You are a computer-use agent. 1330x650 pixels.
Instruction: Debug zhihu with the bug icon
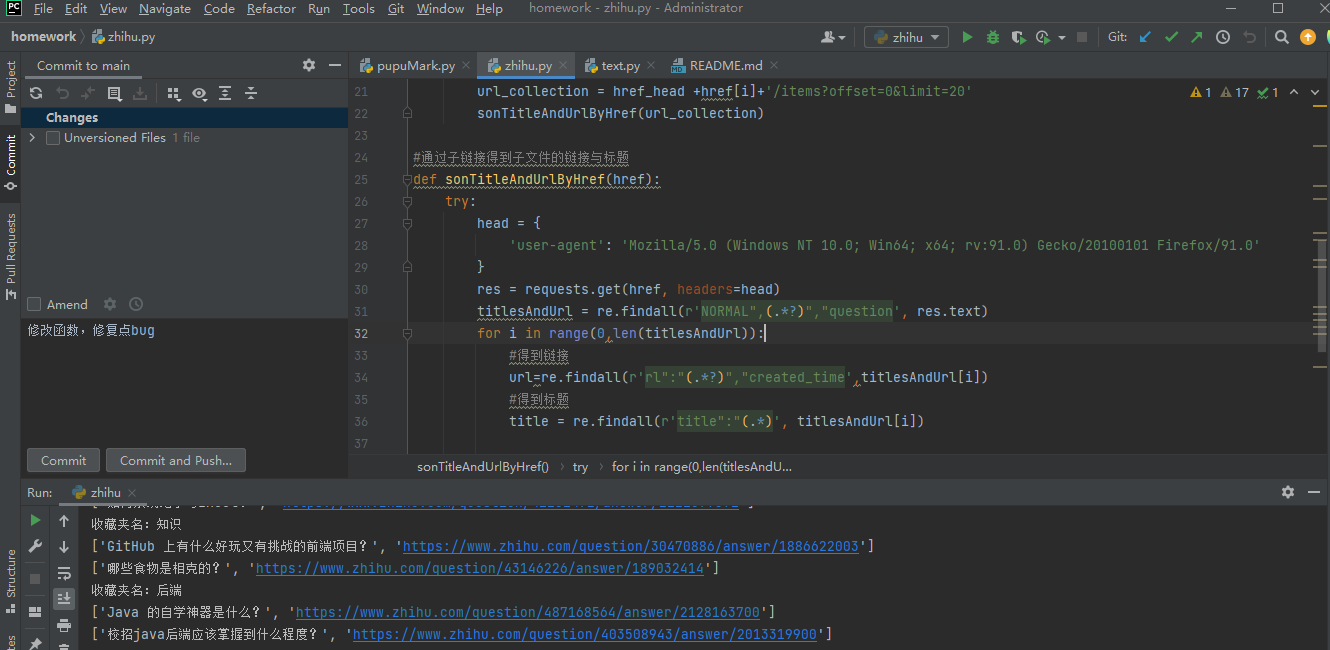[x=993, y=37]
